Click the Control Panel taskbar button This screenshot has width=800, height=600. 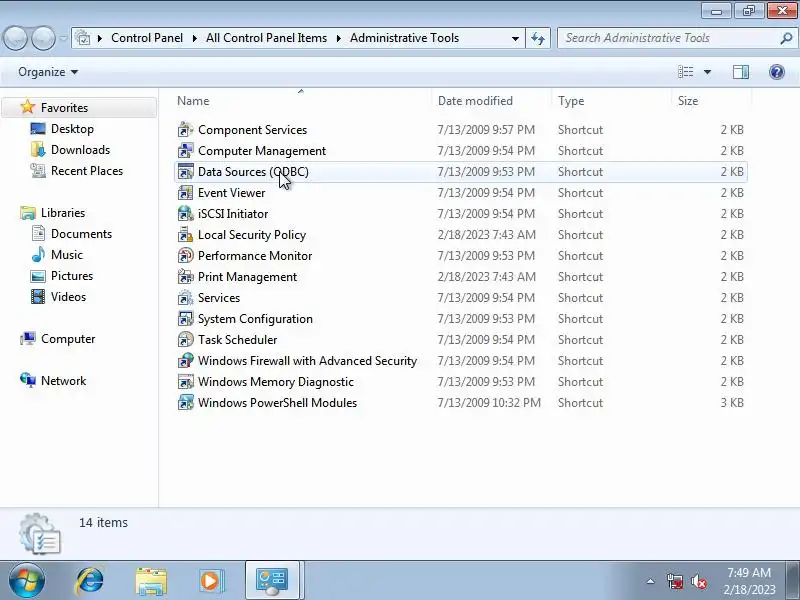coord(272,580)
